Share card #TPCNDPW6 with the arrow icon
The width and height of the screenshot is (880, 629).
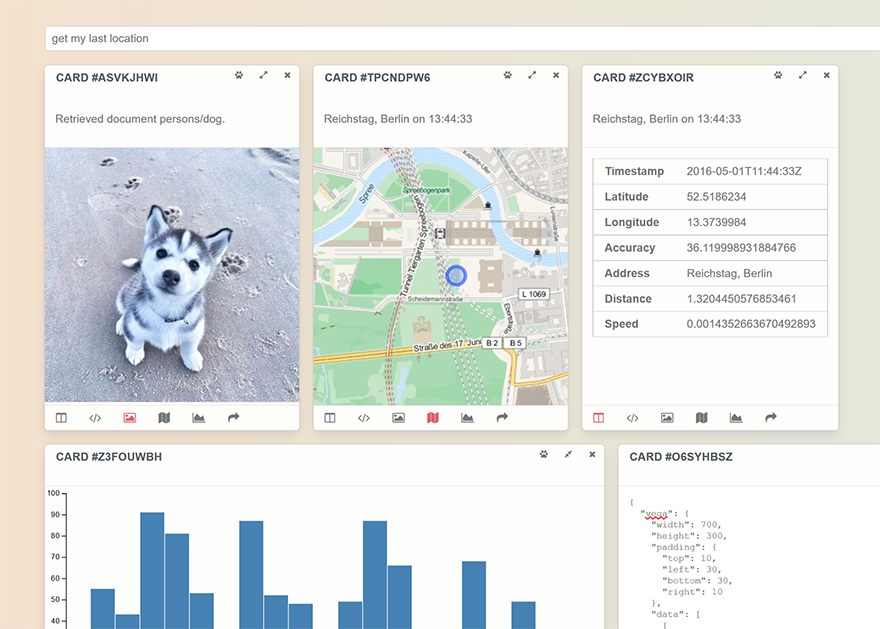(x=502, y=417)
